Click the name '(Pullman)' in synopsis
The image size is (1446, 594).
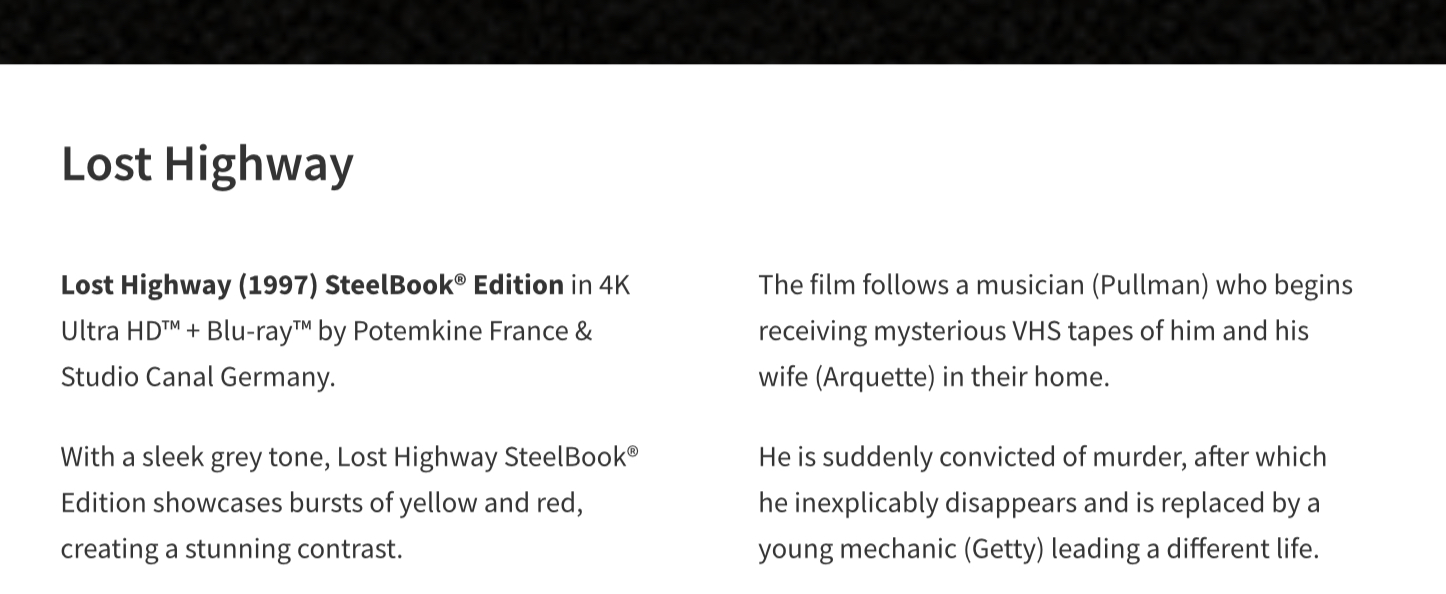(x=1150, y=285)
